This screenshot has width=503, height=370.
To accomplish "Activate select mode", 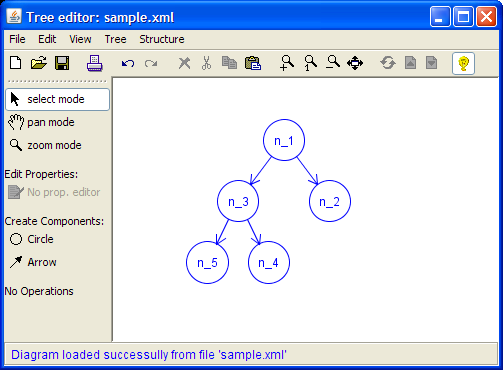I will pos(57,99).
